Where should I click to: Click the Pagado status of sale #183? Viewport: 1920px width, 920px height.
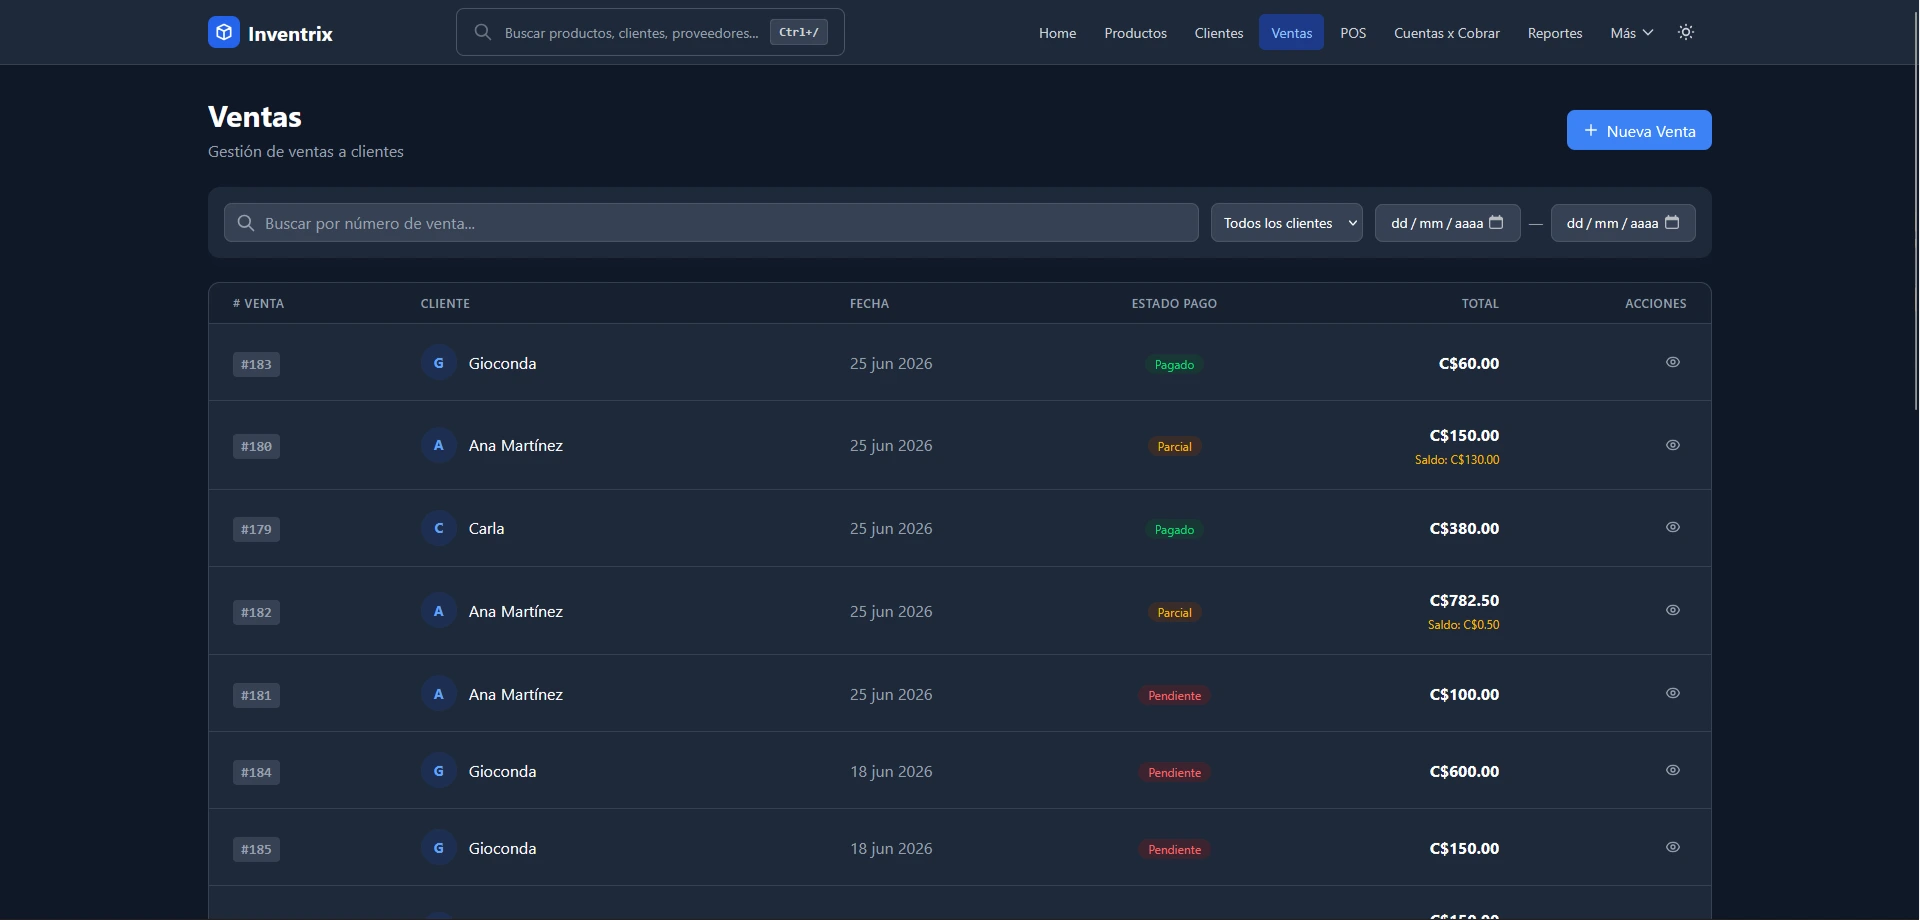(x=1174, y=364)
